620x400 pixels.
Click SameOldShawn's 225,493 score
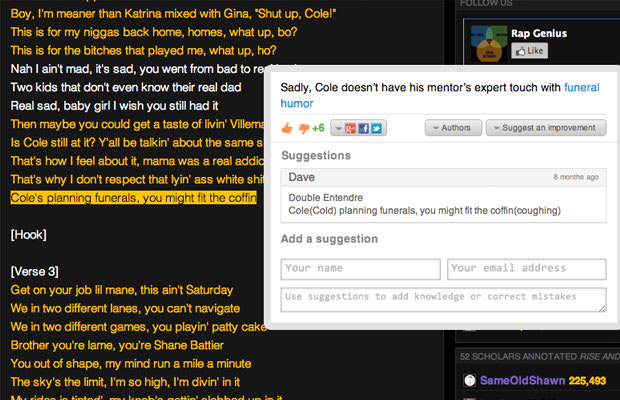point(587,381)
